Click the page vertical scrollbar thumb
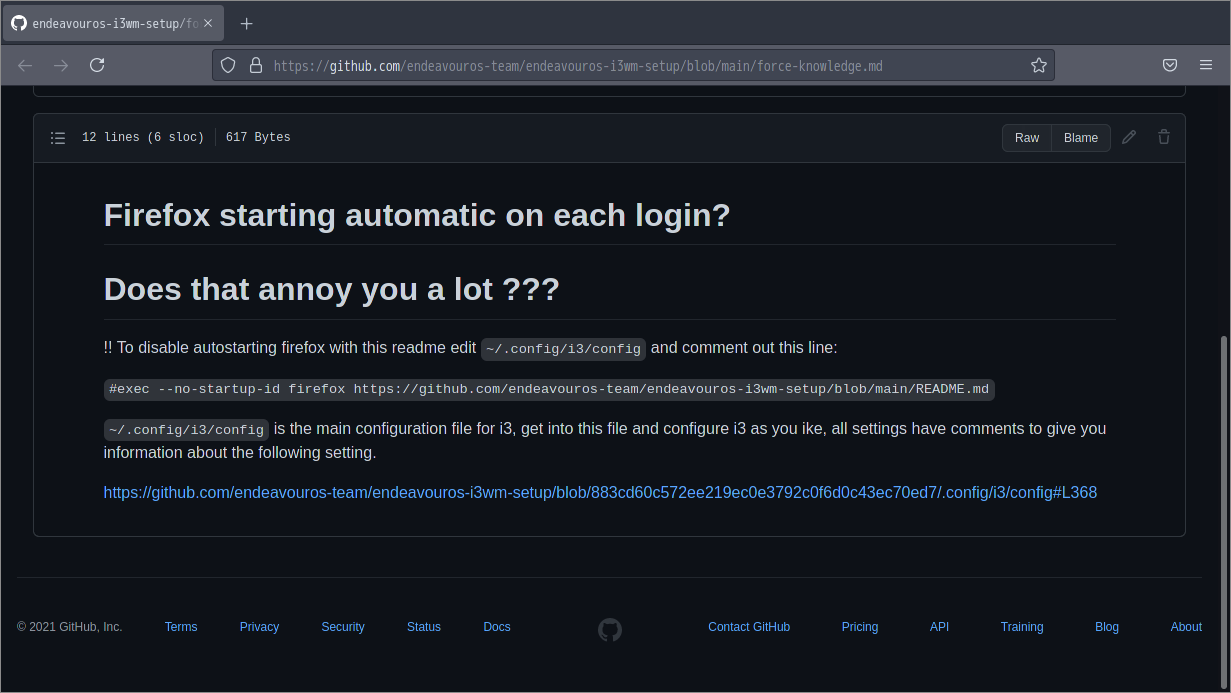The image size is (1231, 693). click(1225, 511)
